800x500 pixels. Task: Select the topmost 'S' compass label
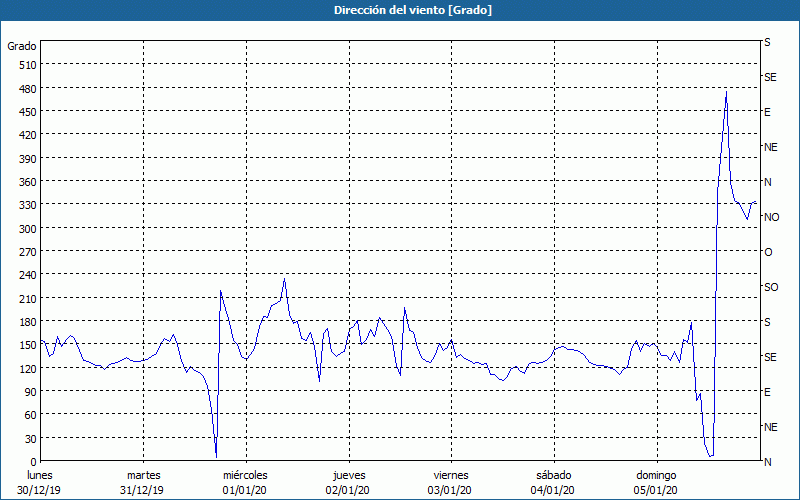pos(767,42)
